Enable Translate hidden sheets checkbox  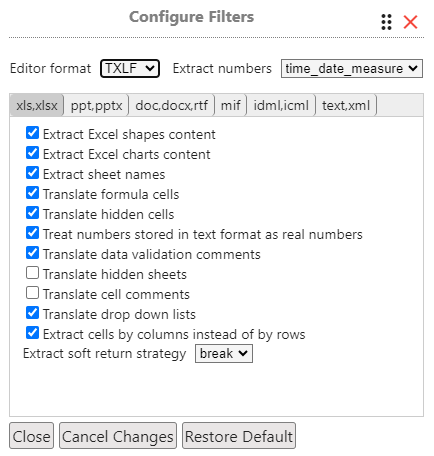point(32,273)
